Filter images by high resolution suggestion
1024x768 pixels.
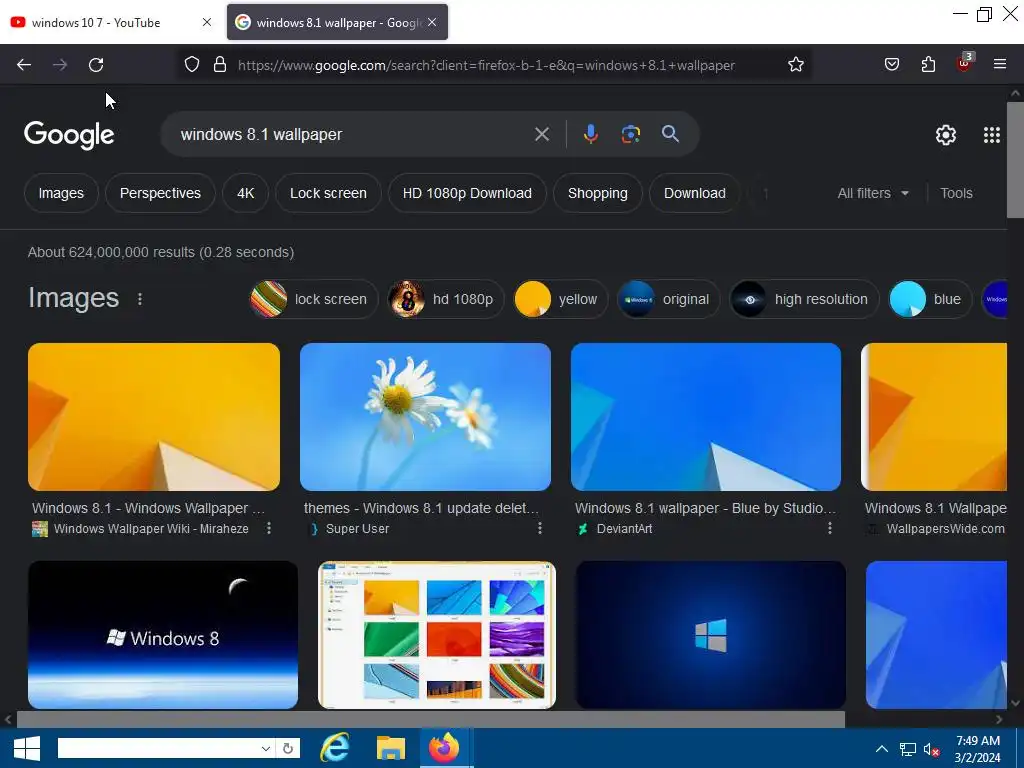pos(804,299)
